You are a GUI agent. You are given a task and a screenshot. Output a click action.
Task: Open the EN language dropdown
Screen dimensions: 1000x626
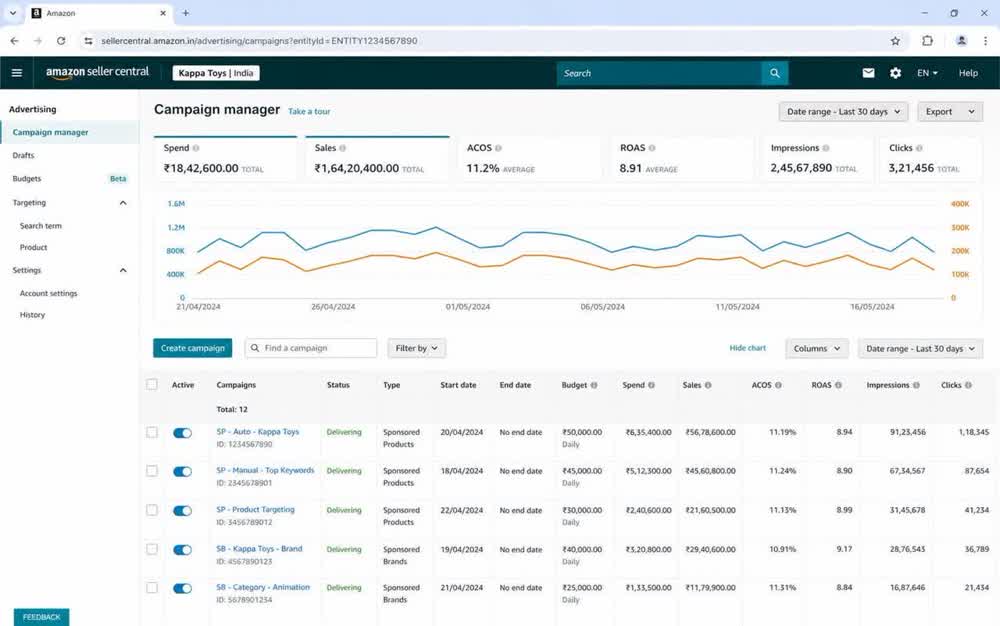pos(927,73)
